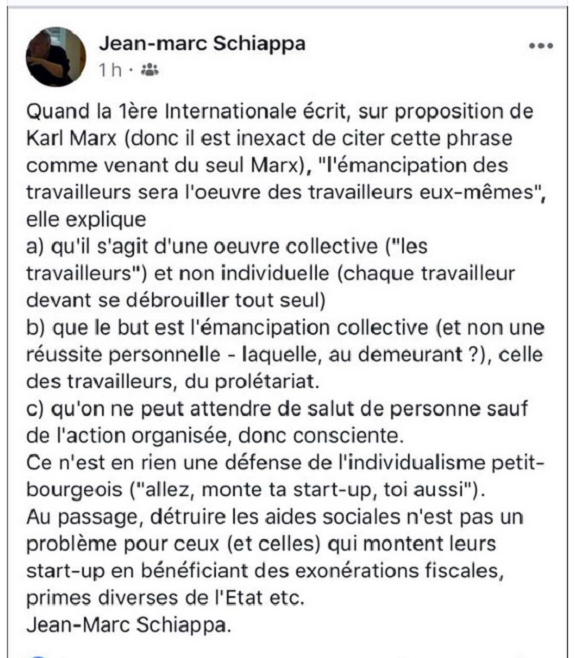Image resolution: width=575 pixels, height=658 pixels.
Task: Open Jean-marc Schiappa's profile picture
Action: (56, 57)
